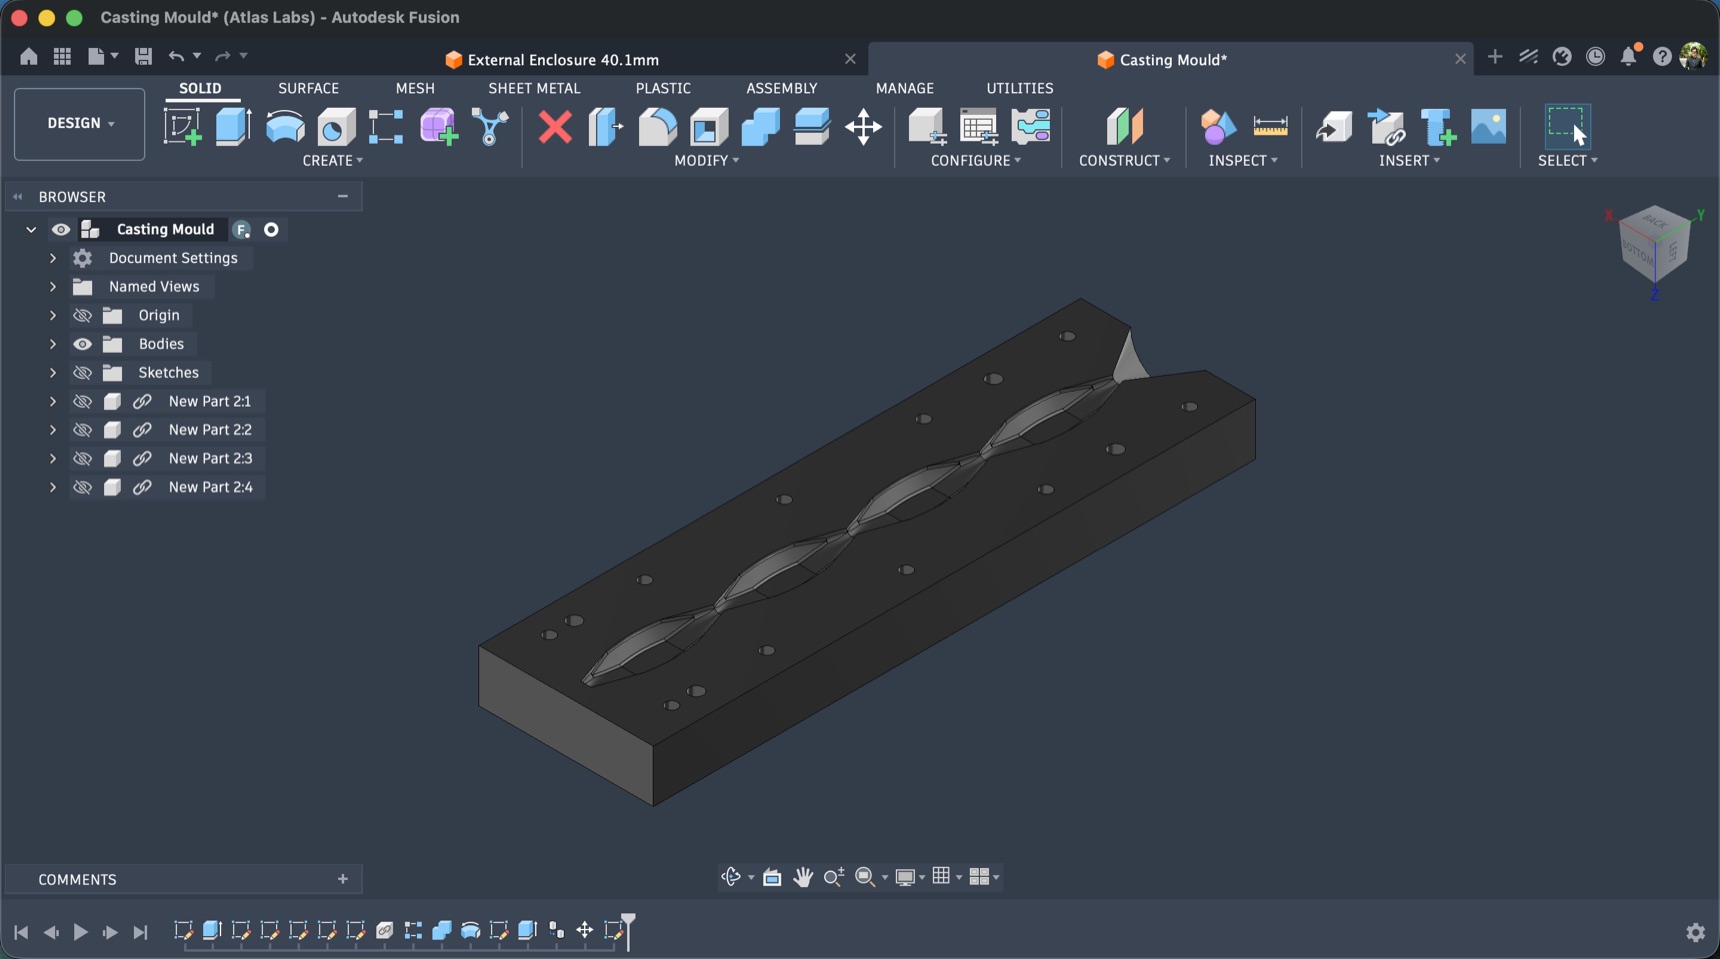This screenshot has width=1720, height=959.
Task: Open the CREATE panel dropdown
Action: pos(332,161)
